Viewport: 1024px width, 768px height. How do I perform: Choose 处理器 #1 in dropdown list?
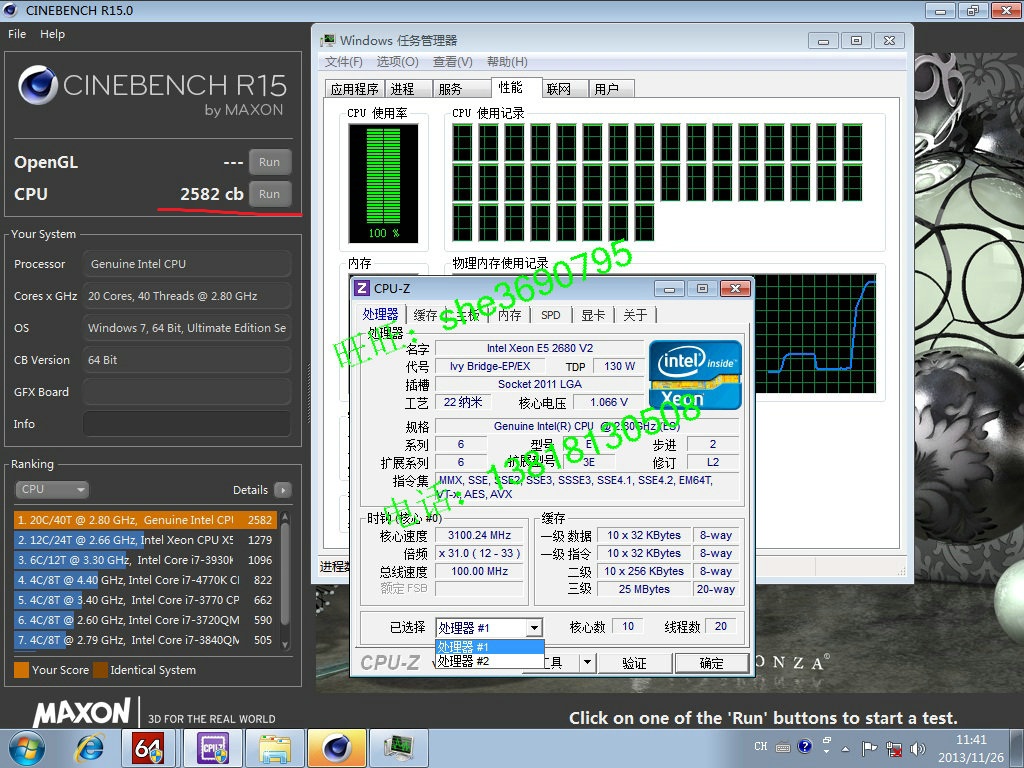tap(489, 647)
